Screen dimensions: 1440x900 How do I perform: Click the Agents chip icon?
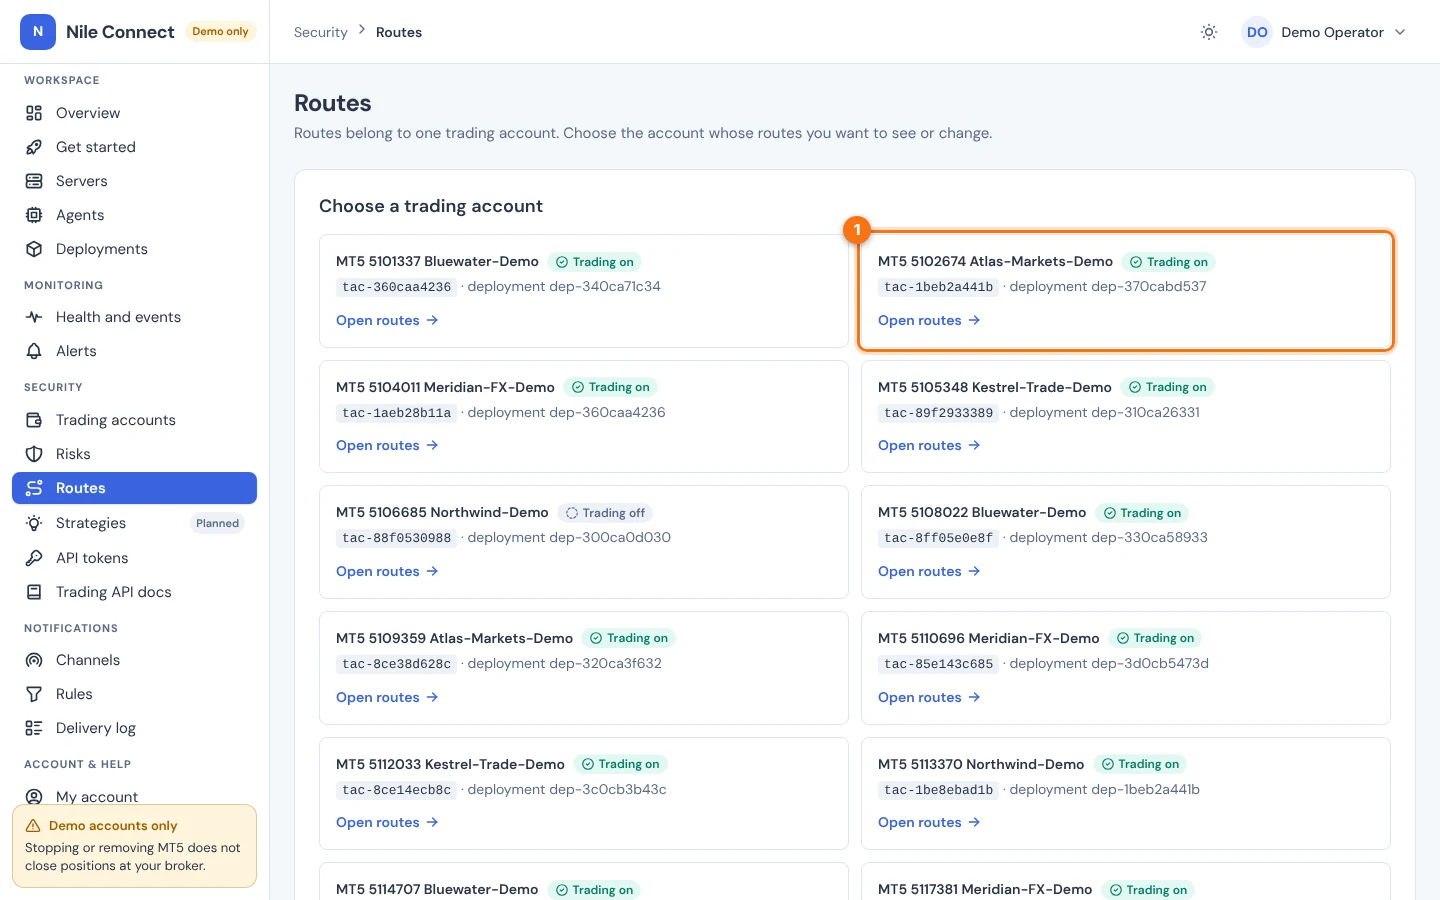pyautogui.click(x=34, y=215)
